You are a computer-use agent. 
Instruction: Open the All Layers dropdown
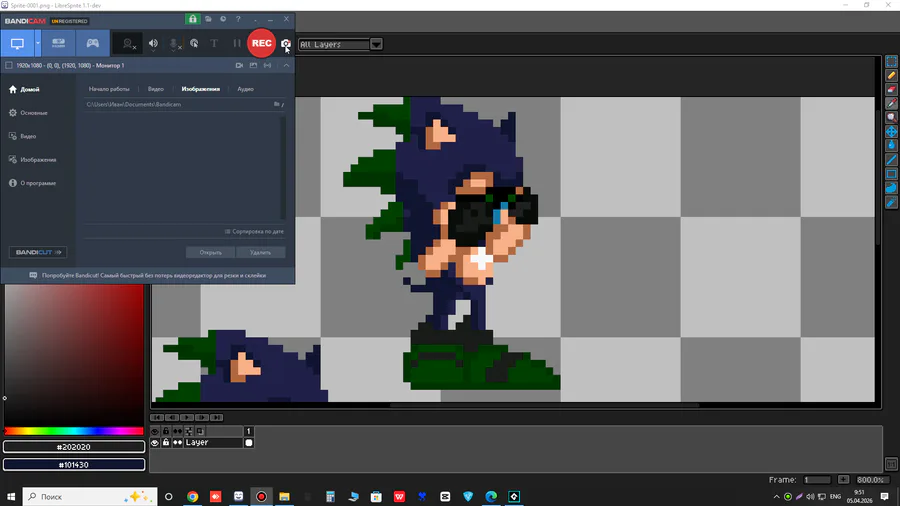tap(340, 44)
